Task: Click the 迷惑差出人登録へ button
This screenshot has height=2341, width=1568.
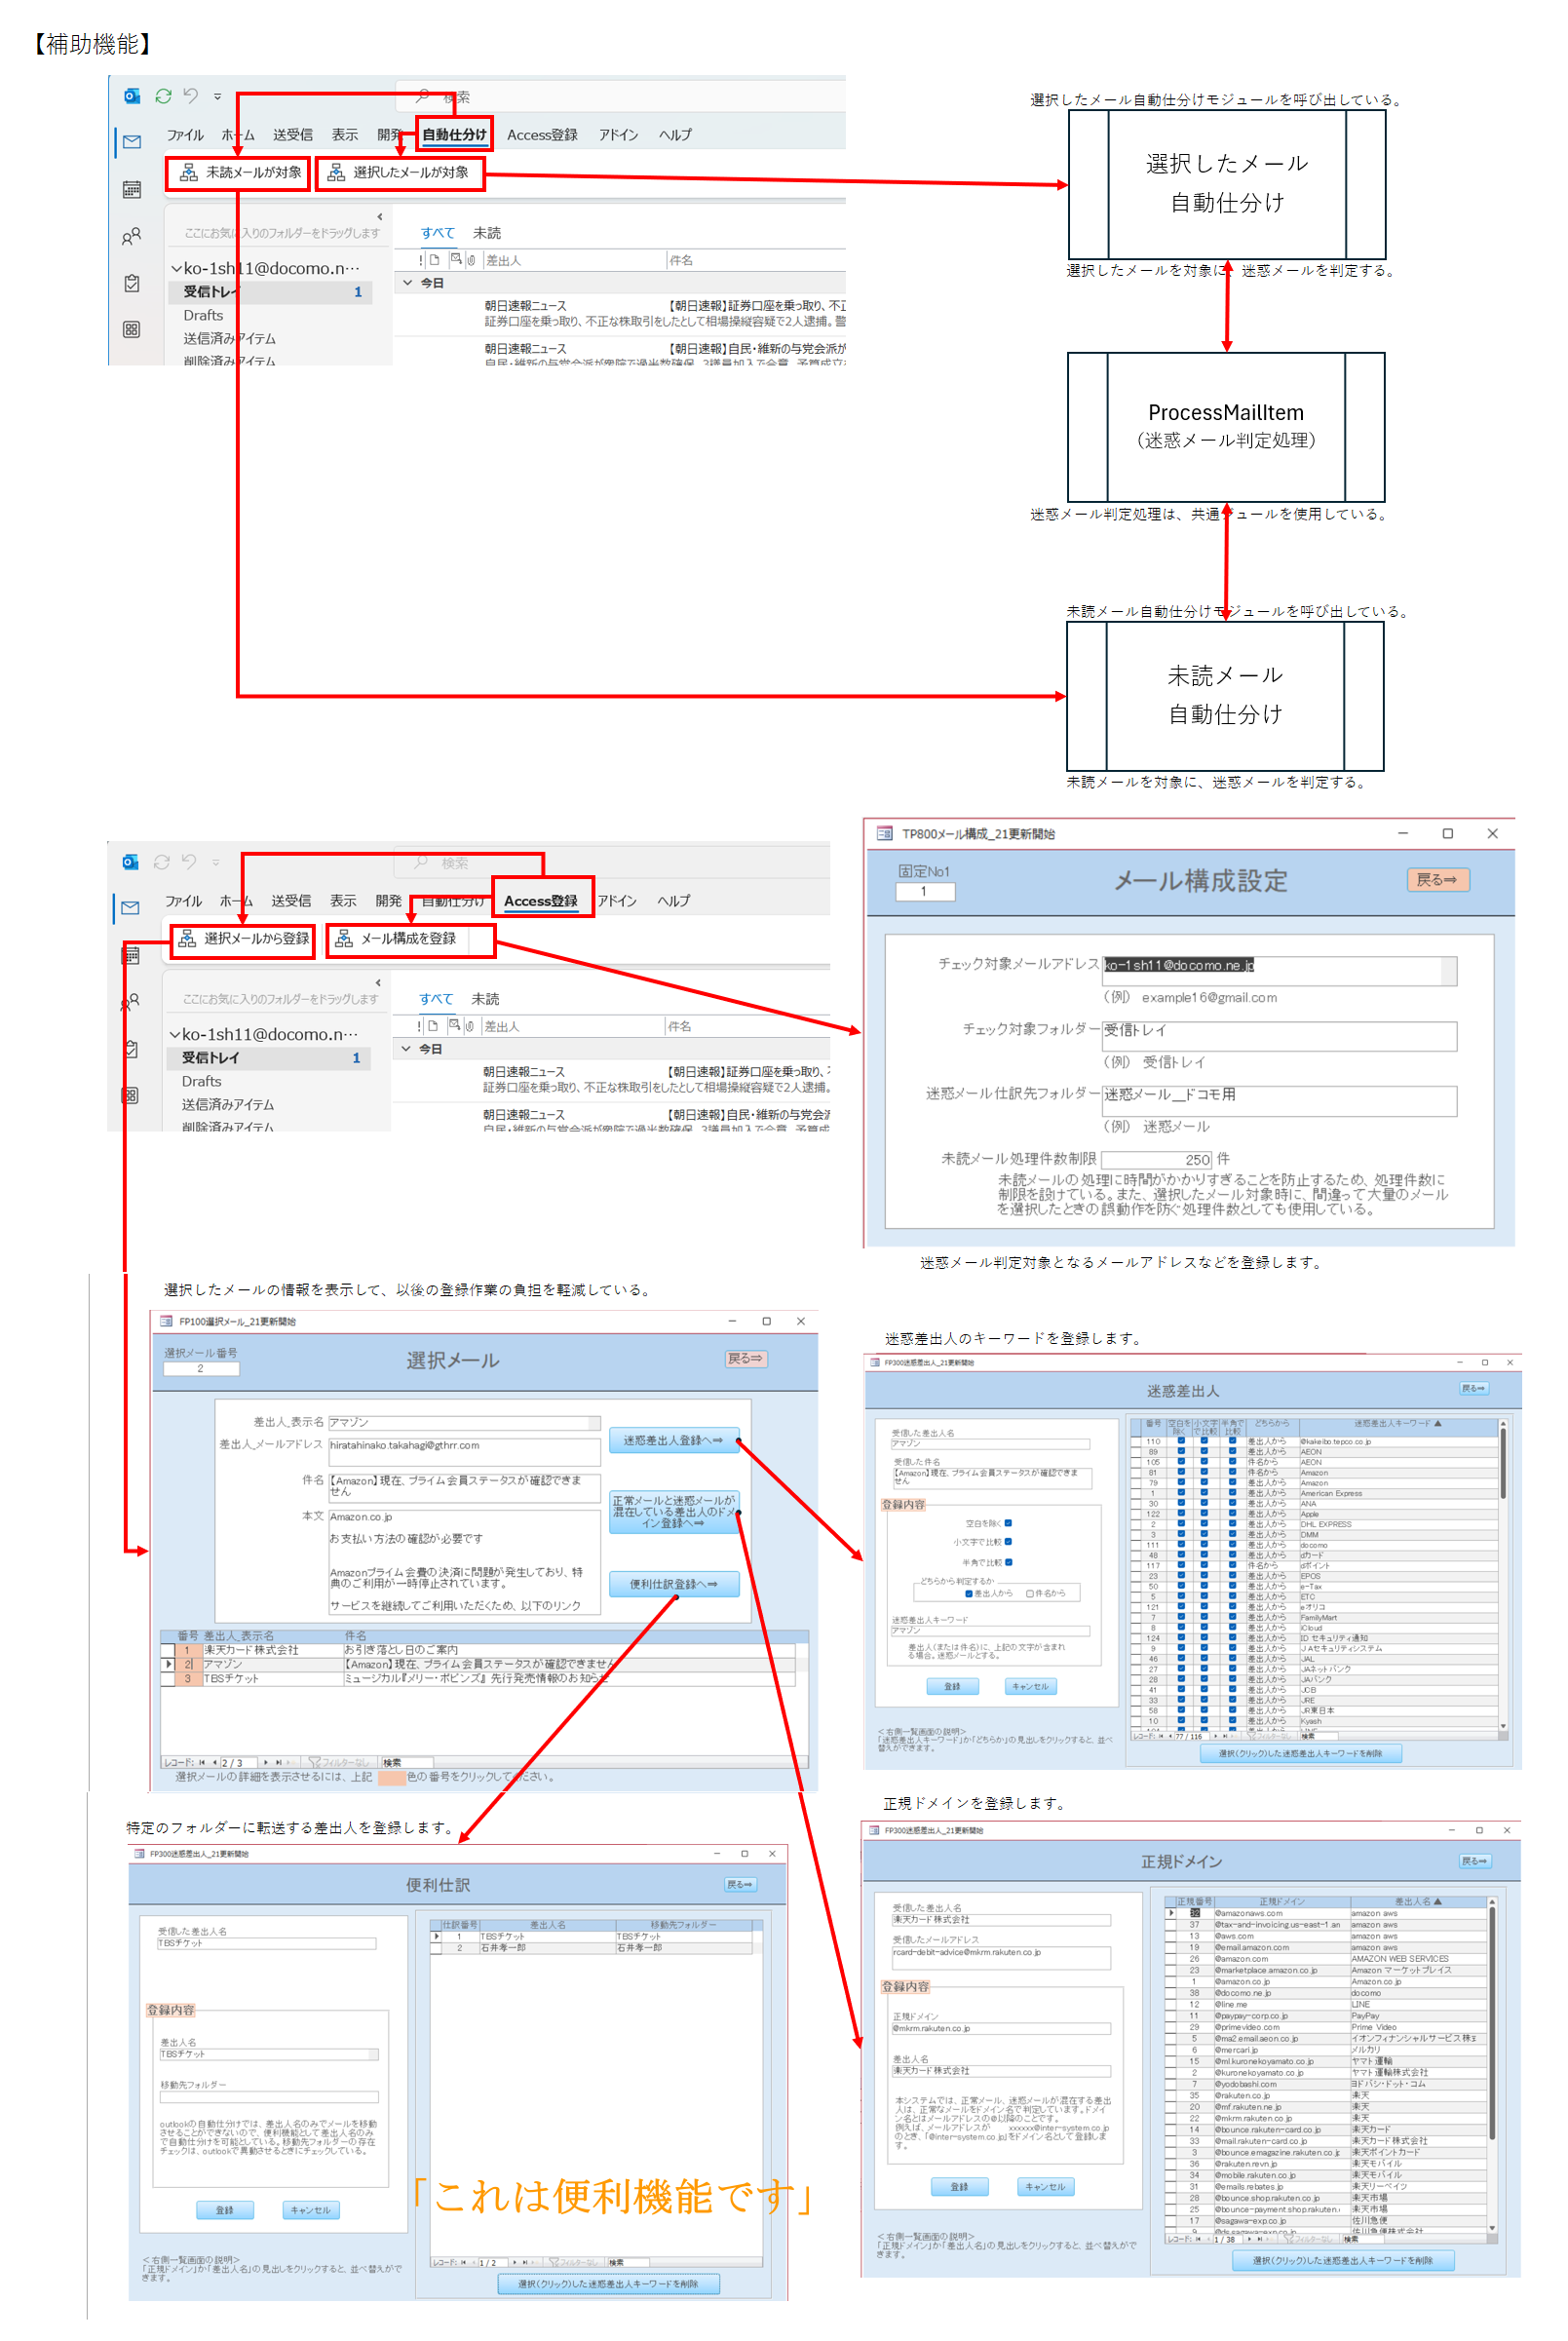Action: 673,1441
